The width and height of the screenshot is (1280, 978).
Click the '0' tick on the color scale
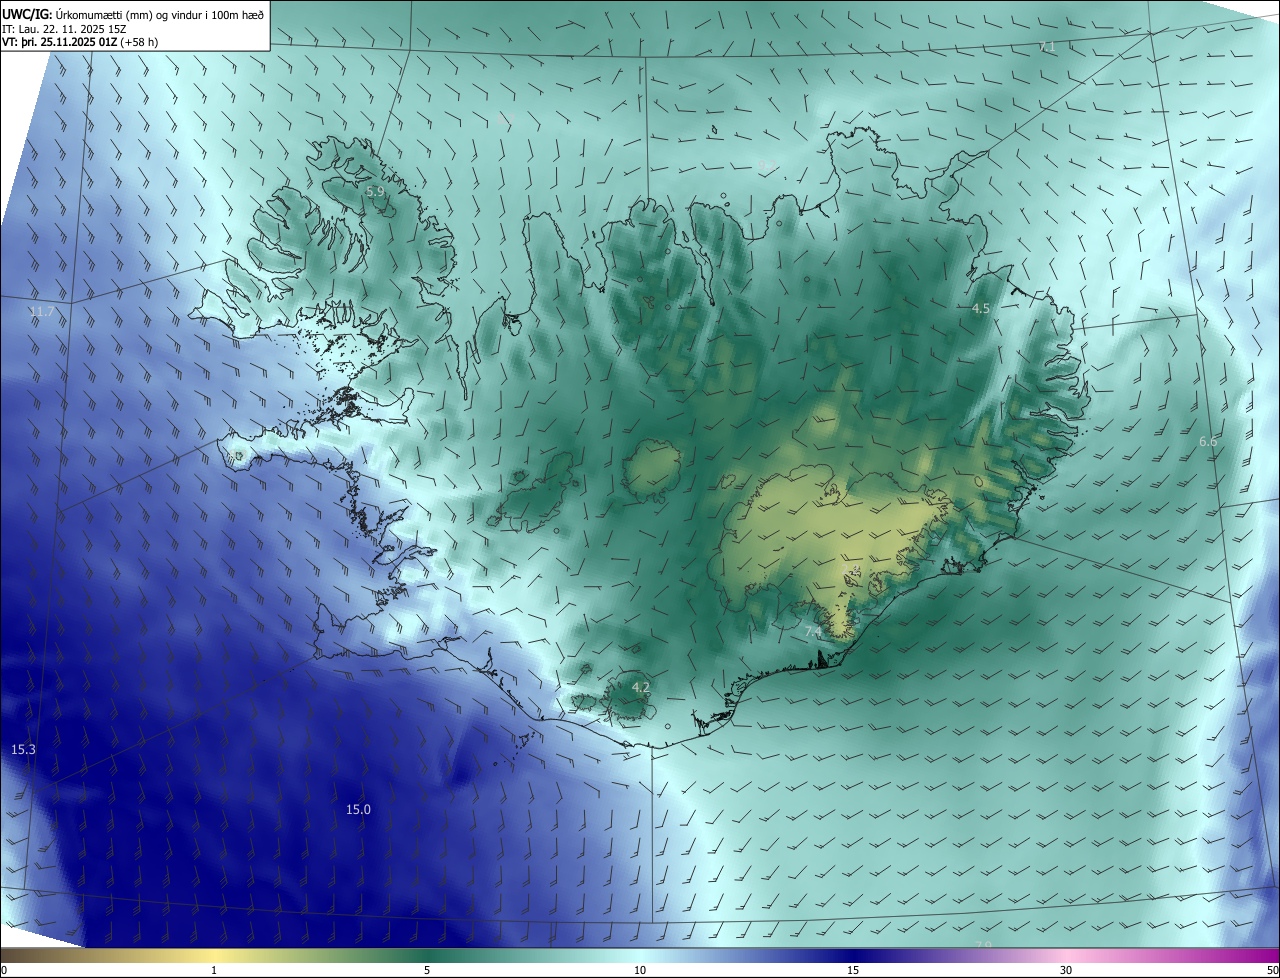coord(4,970)
